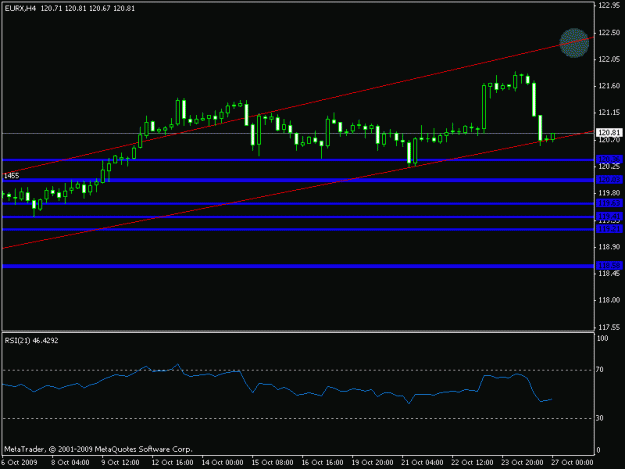This screenshot has height=469, width=625.
Task: Click the blue RSI indicator line
Action: [279, 387]
